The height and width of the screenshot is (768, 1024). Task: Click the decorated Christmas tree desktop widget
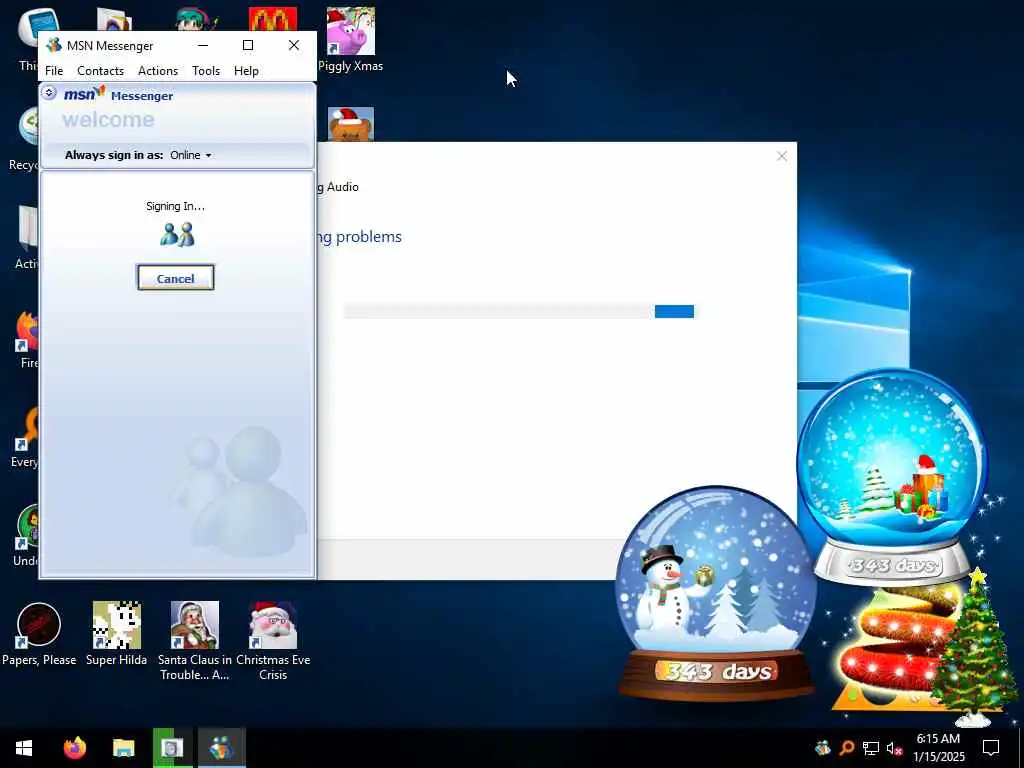coord(974,647)
